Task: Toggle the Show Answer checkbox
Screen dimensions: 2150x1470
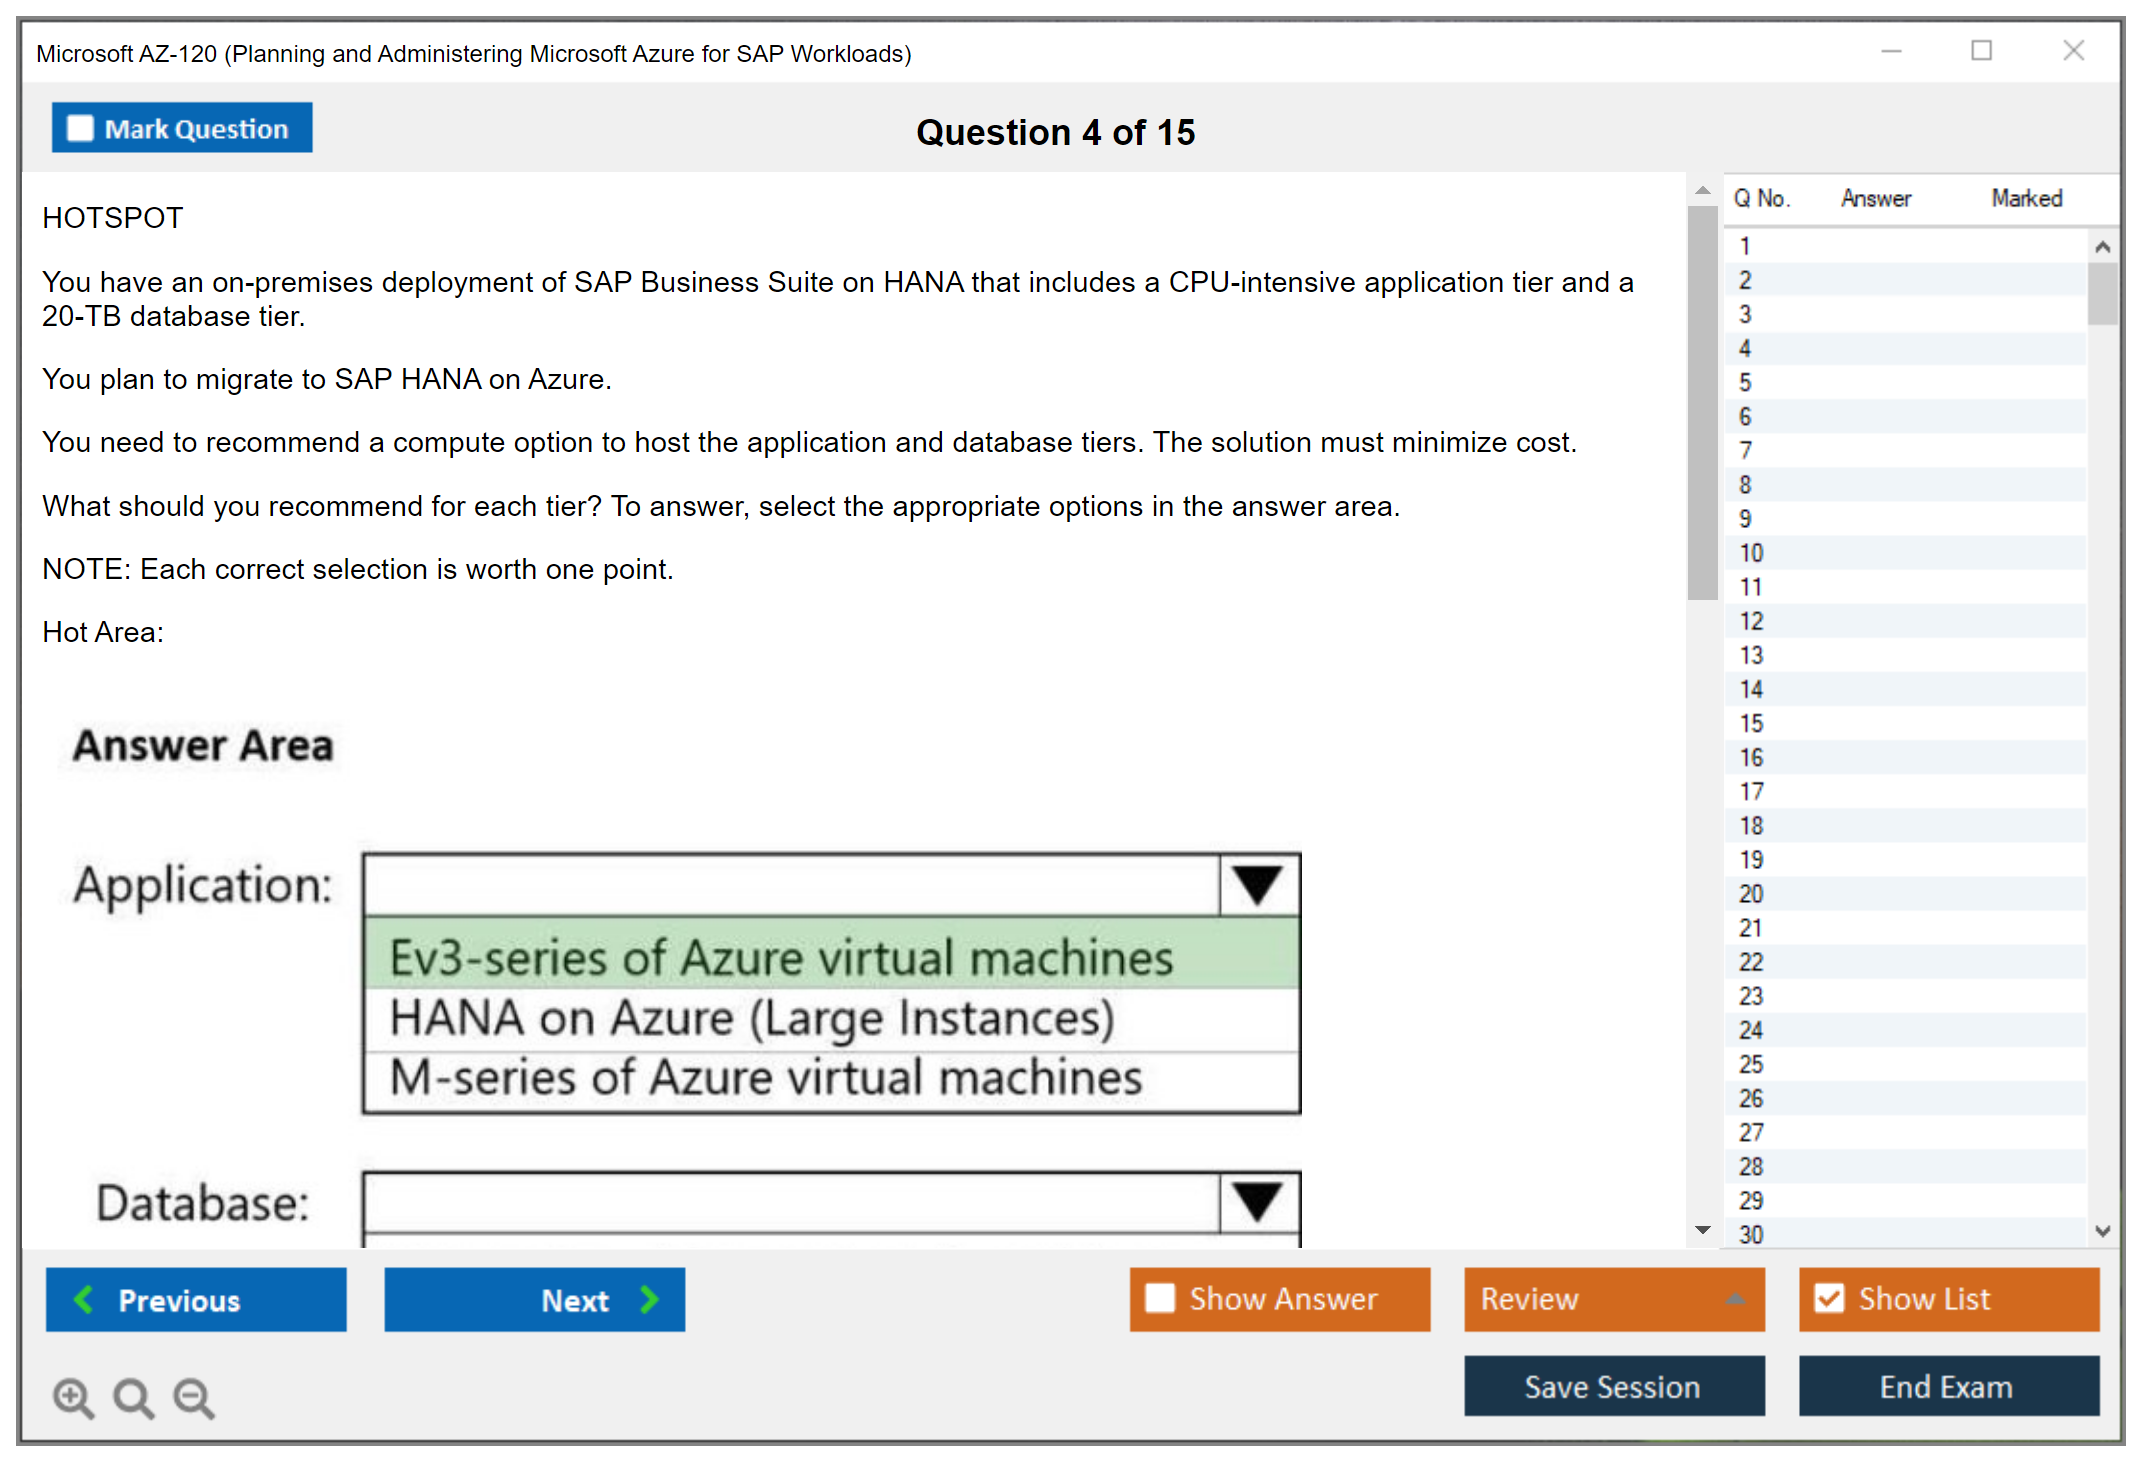Action: tap(1160, 1298)
